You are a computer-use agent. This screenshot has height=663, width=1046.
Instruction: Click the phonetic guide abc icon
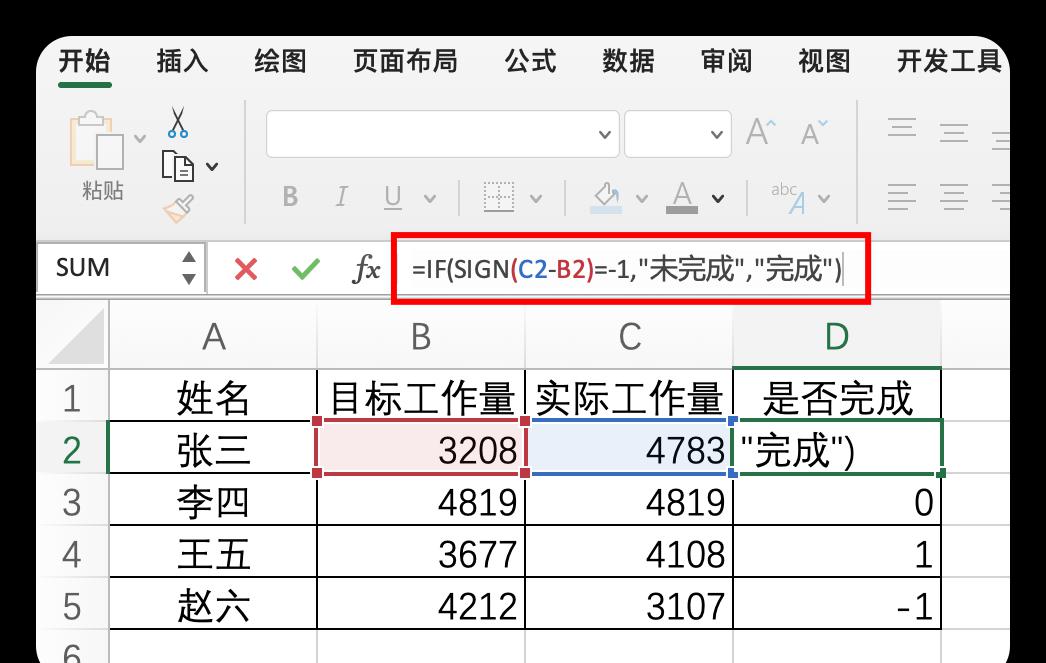coord(788,197)
